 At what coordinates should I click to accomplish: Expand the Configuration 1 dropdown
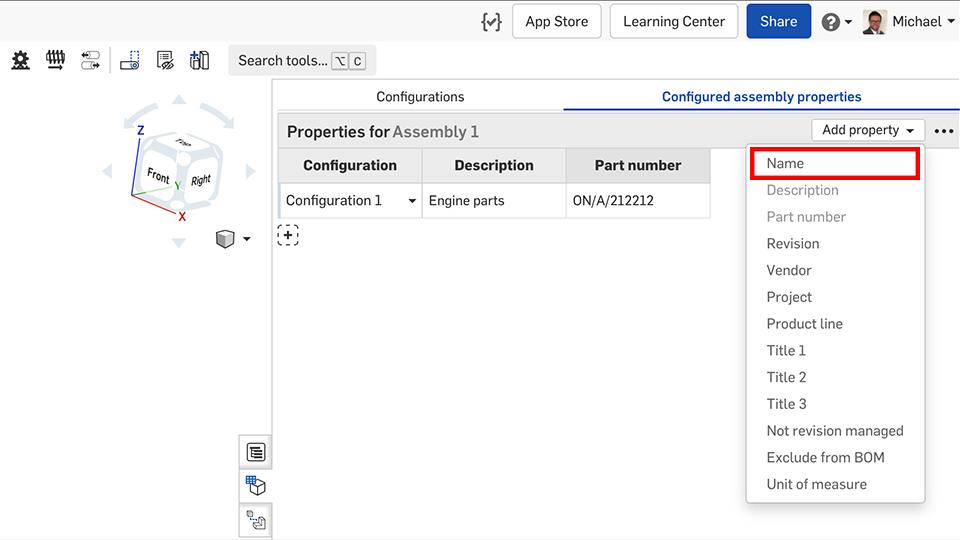click(x=411, y=201)
